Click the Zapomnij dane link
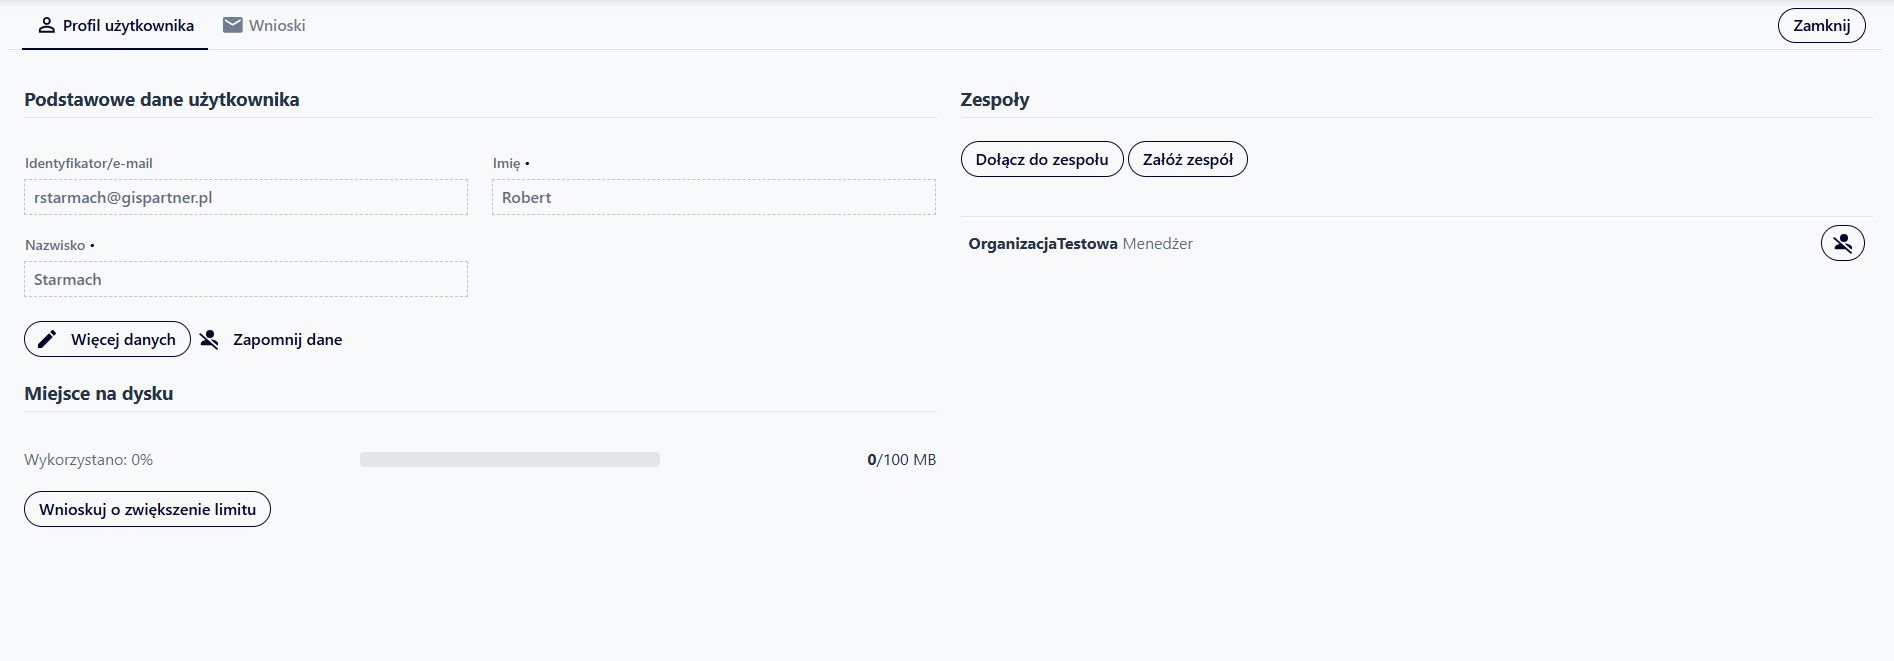The image size is (1894, 661). [x=287, y=340]
